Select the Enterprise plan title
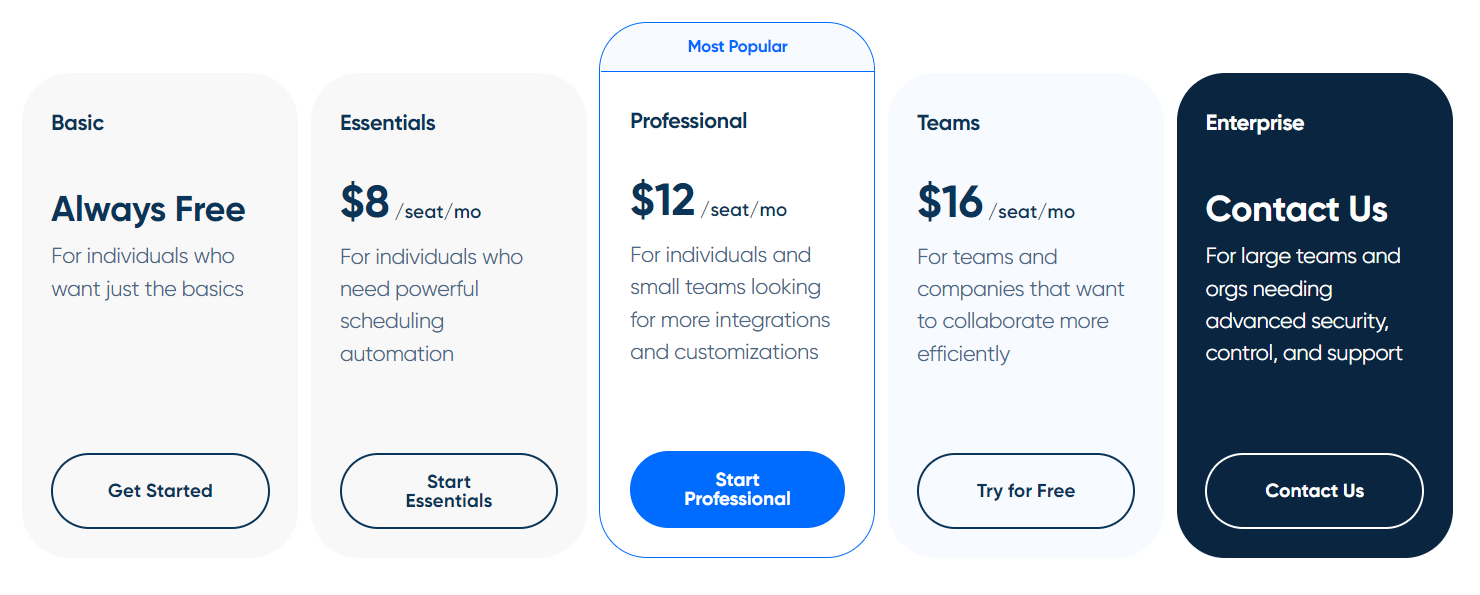 (x=1255, y=123)
